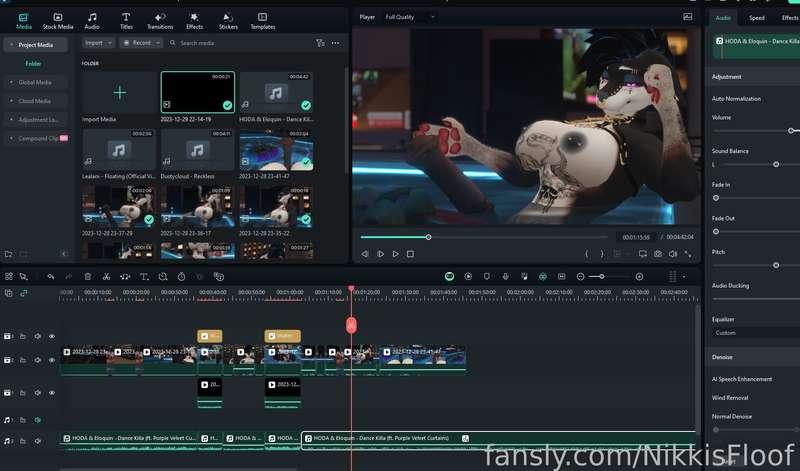Open the Import dropdown
800x471 pixels.
[98, 43]
